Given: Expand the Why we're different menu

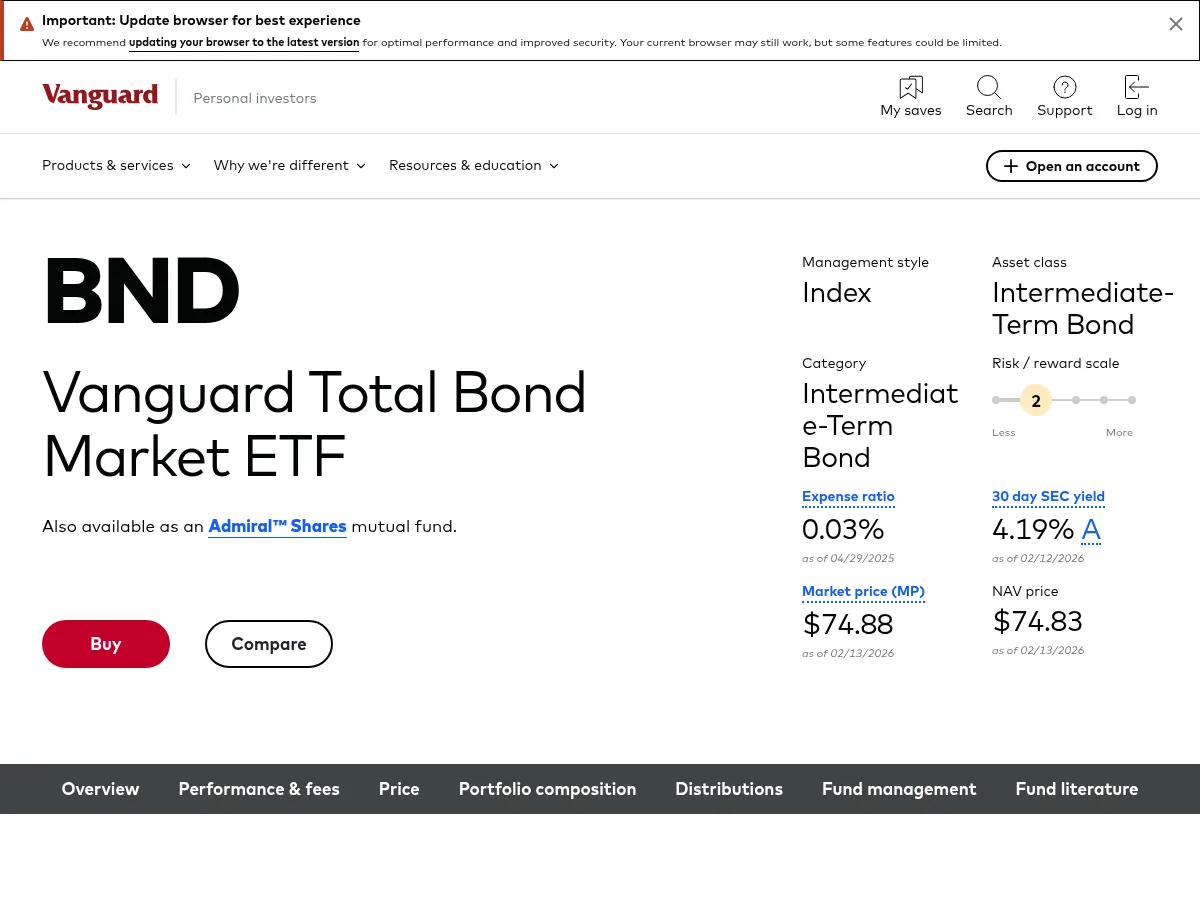Looking at the screenshot, I should [289, 165].
